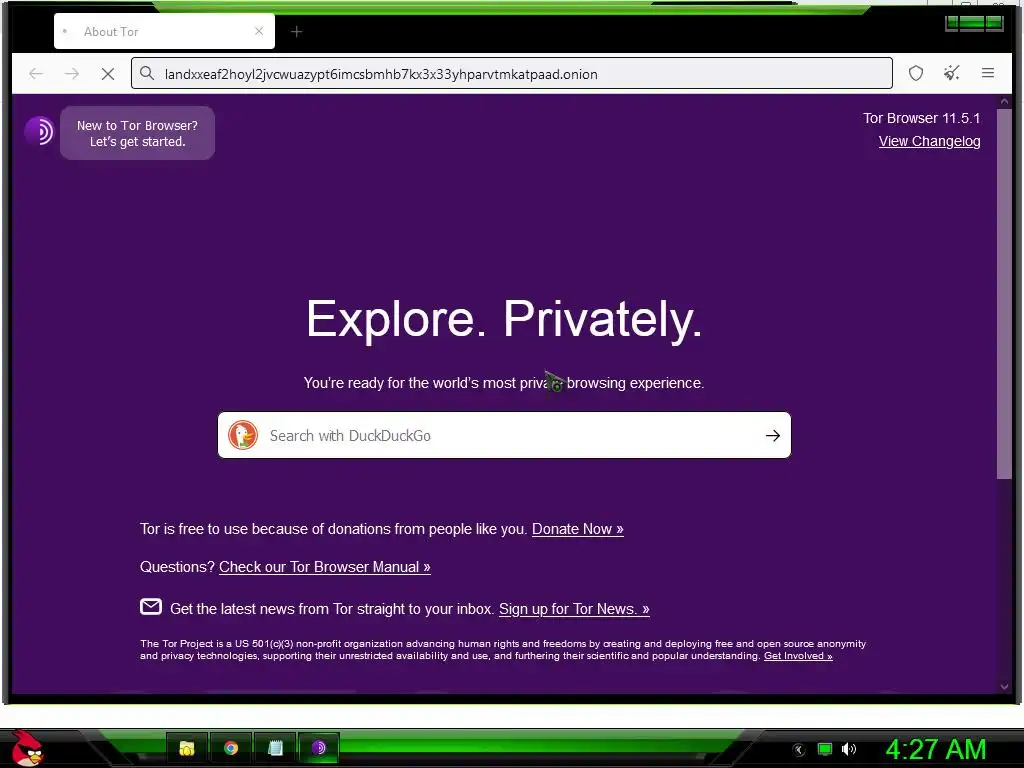Click the Tor onion logo icon
This screenshot has height=768, width=1024.
(39, 131)
